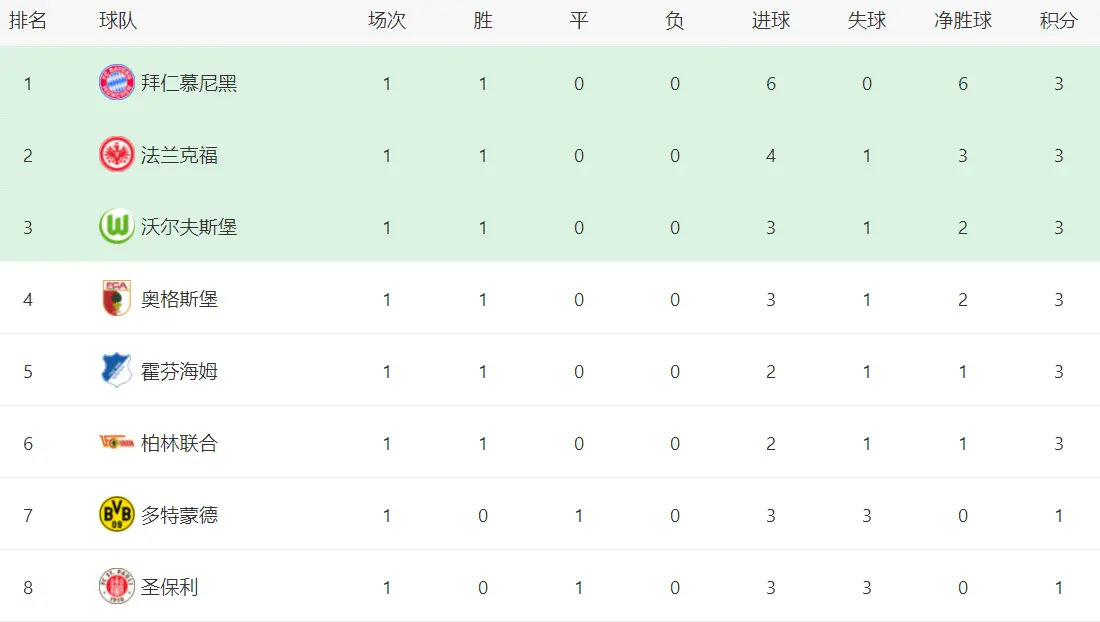Select the 沃尔夫斯堡 team name
The height and width of the screenshot is (622, 1100).
point(189,227)
